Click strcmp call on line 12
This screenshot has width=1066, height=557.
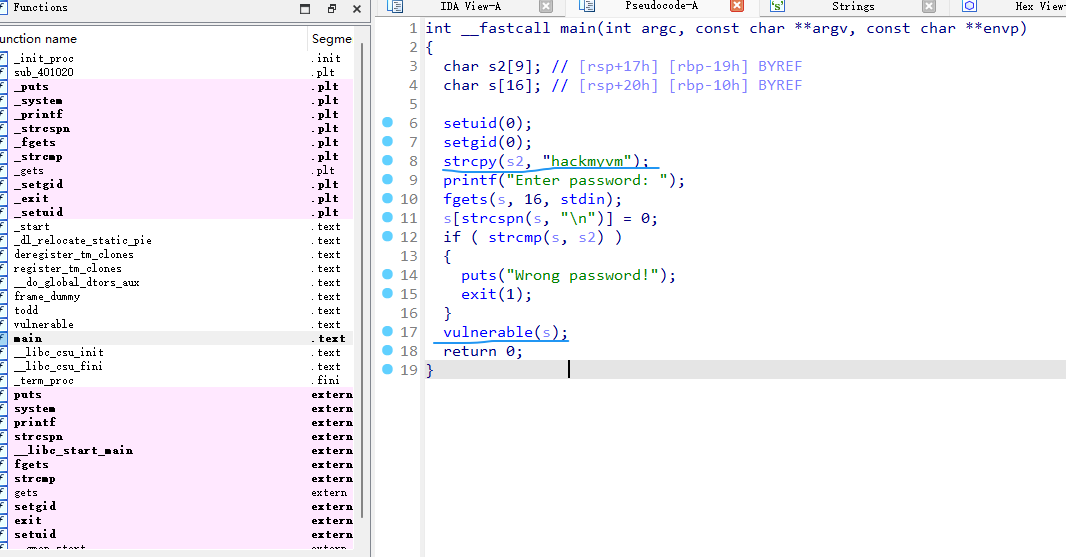tap(515, 237)
